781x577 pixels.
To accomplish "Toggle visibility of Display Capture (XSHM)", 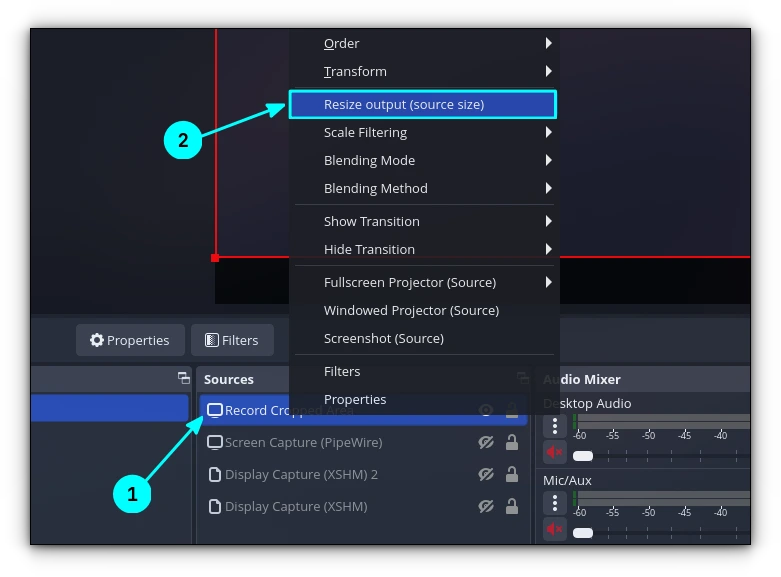I will (x=486, y=506).
